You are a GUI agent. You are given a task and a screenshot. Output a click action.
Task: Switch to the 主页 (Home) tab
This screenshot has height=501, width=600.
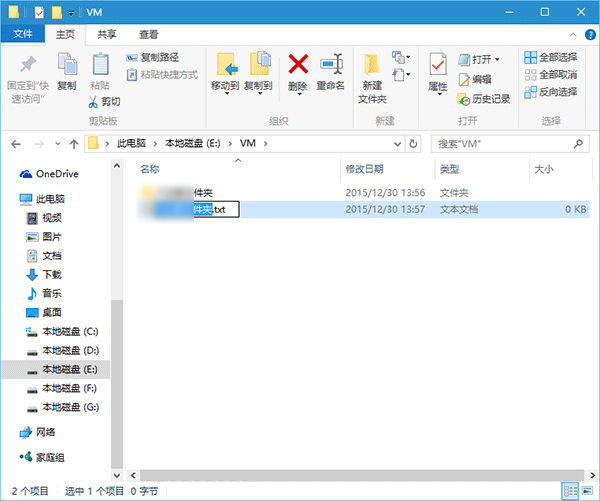coord(65,34)
